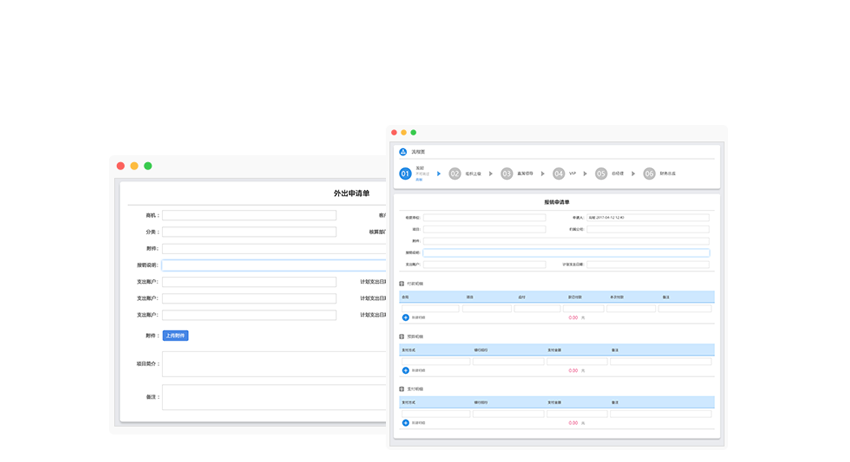This screenshot has height=462, width=850.
Task: Select step 02 in the process flow
Action: tap(455, 174)
